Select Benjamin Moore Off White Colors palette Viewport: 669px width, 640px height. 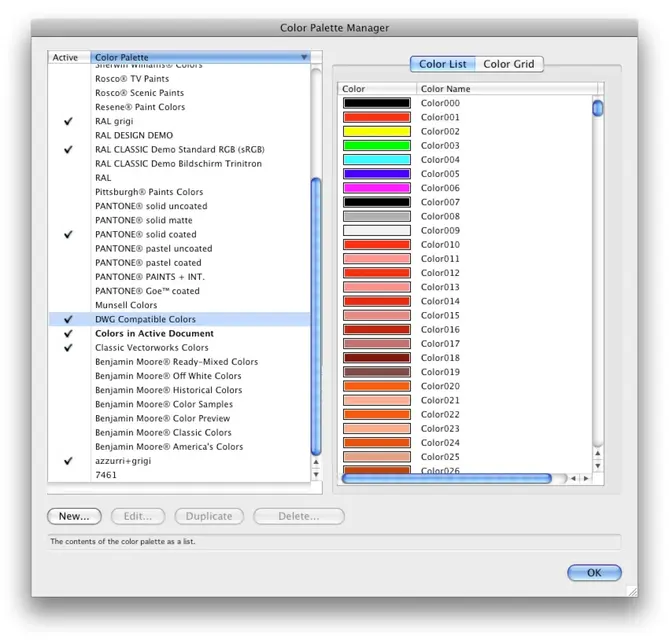click(168, 376)
